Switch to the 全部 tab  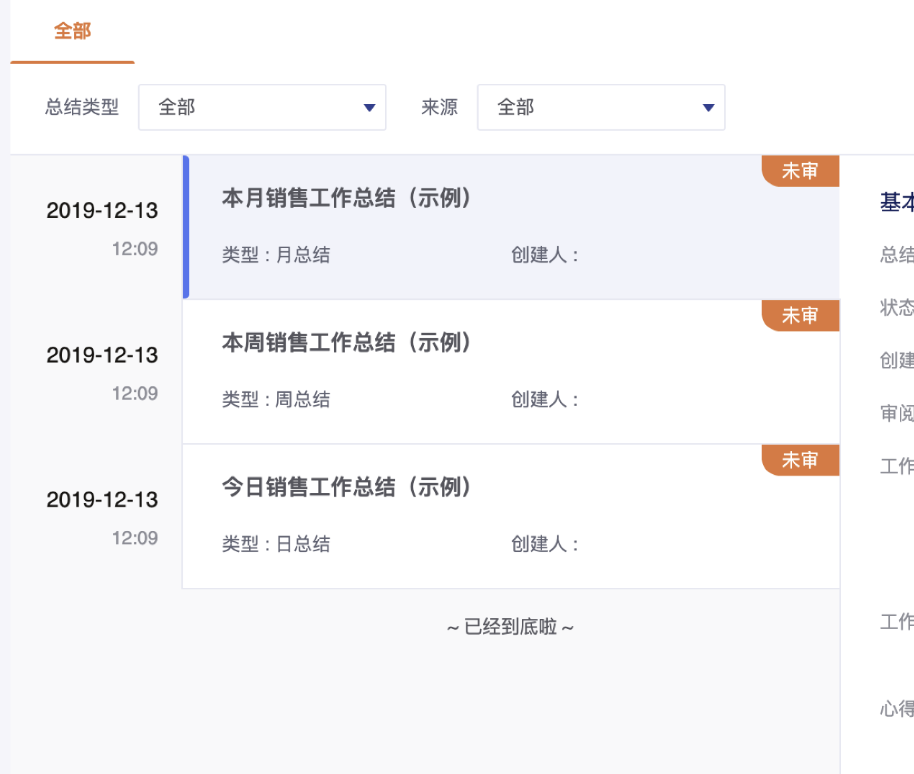point(72,31)
